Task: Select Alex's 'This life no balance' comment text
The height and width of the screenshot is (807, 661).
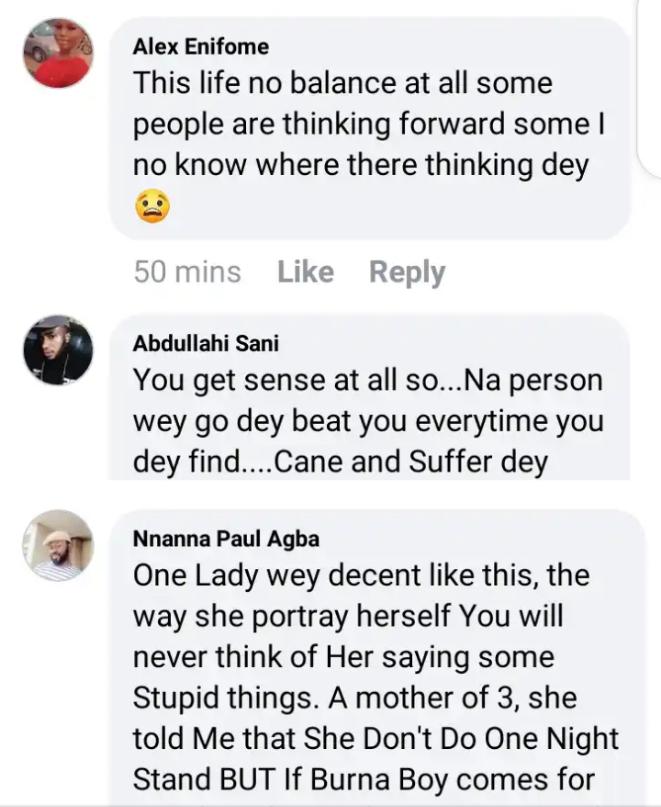Action: 342,84
